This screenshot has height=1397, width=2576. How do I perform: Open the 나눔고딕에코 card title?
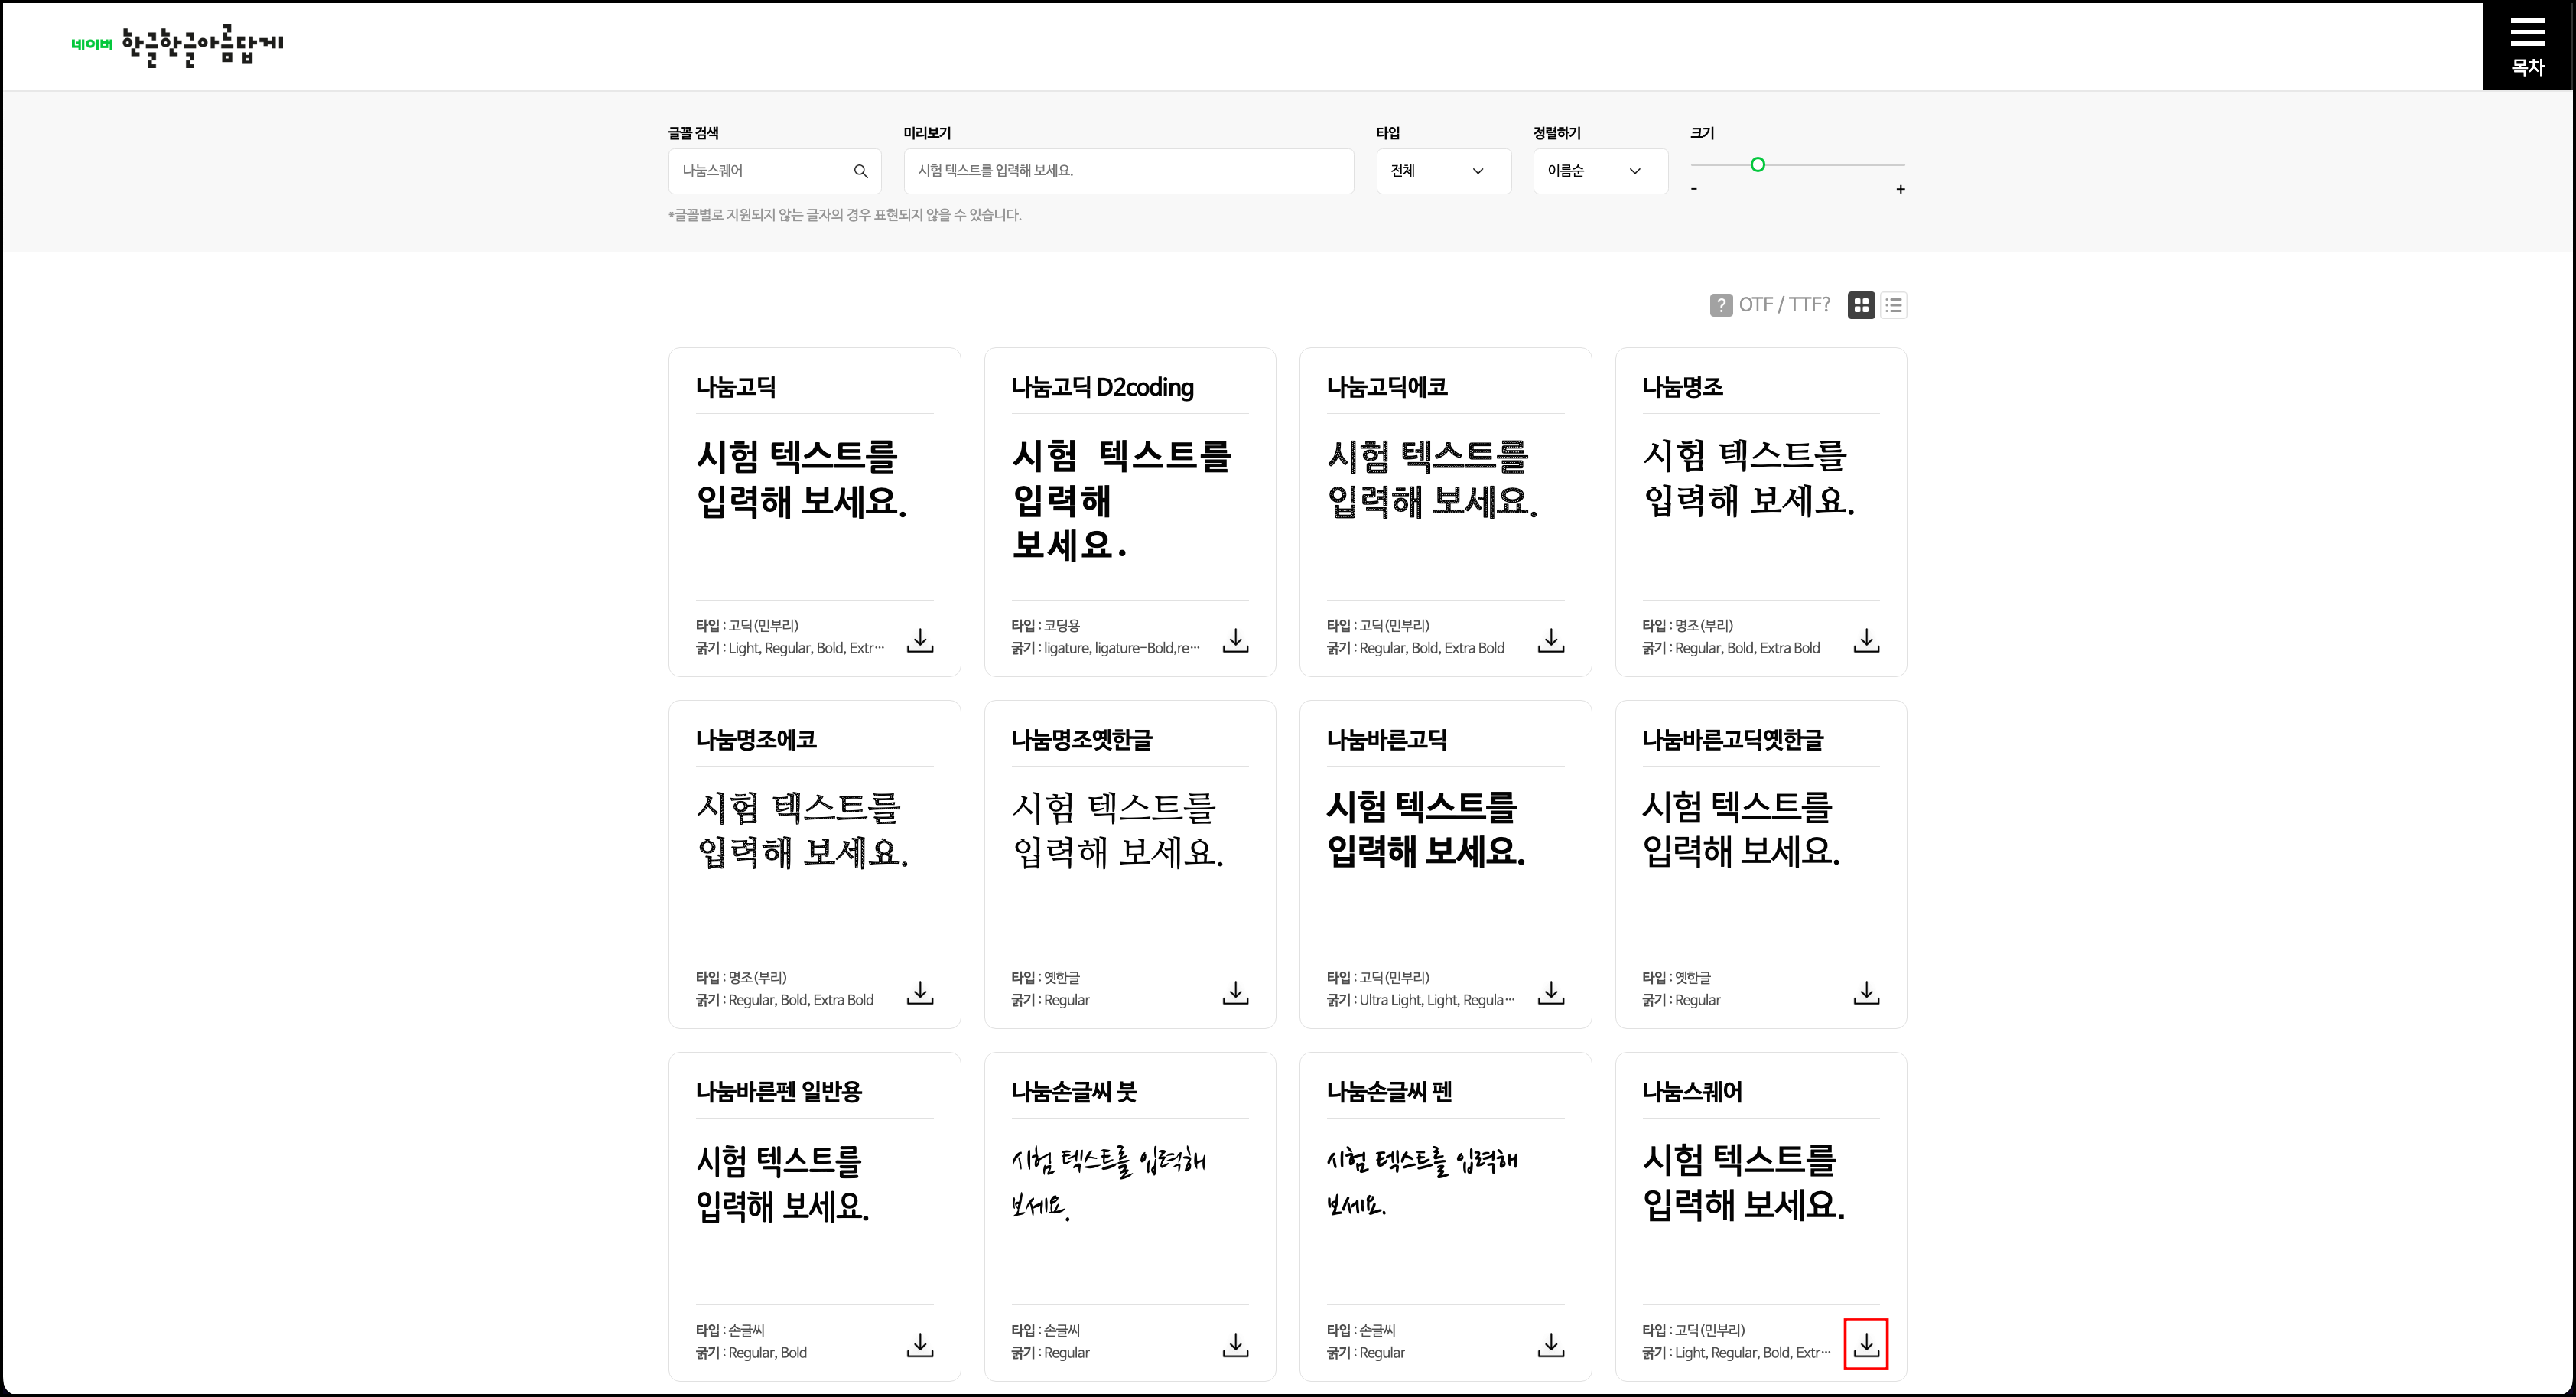(x=1386, y=387)
